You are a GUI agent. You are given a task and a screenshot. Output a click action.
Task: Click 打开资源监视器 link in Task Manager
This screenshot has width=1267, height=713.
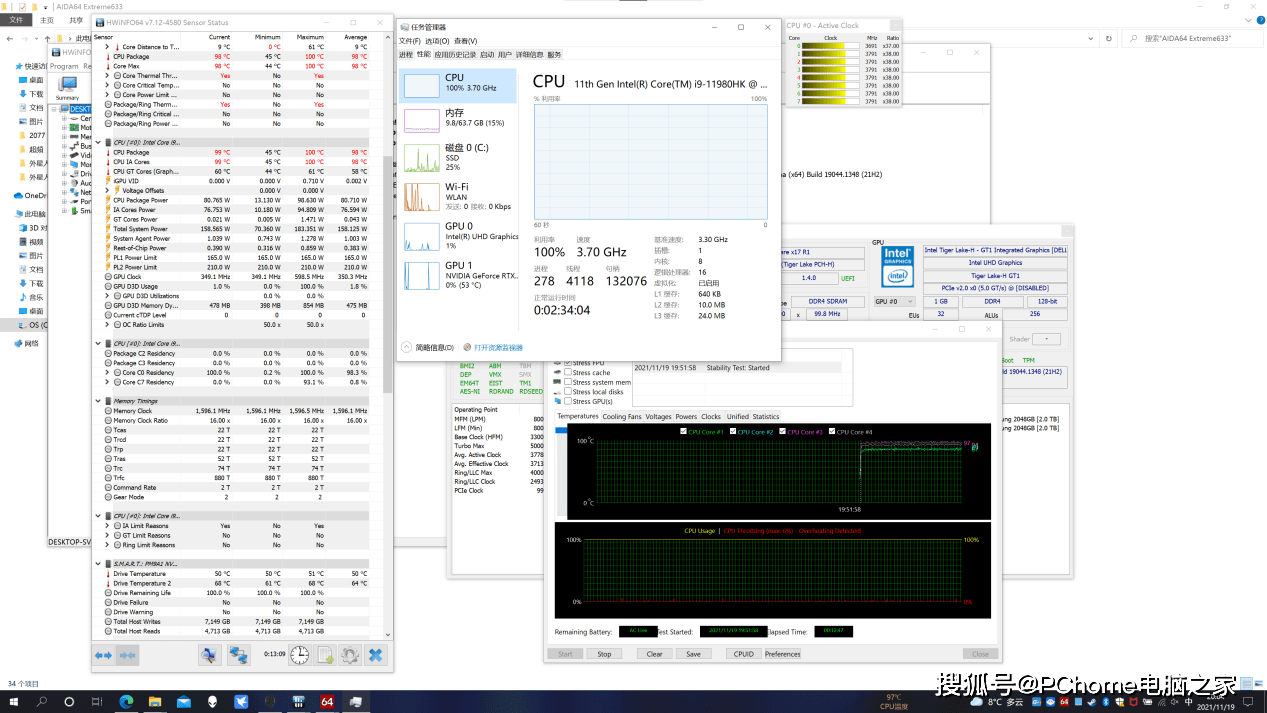point(498,348)
